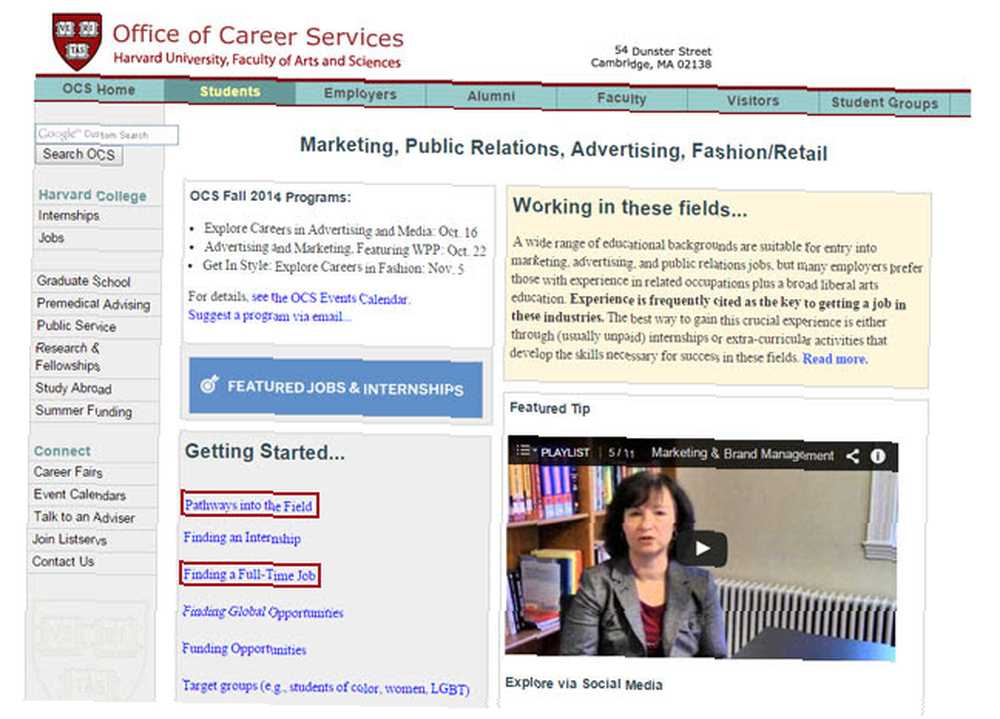This screenshot has width=1000, height=719.
Task: Click the Harvard shield logo
Action: pos(77,42)
